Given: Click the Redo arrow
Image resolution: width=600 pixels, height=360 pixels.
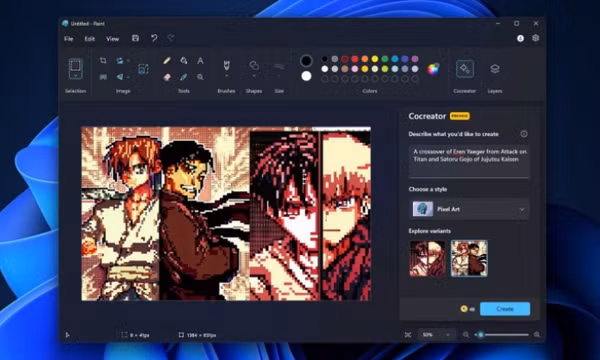Looking at the screenshot, I should point(171,38).
